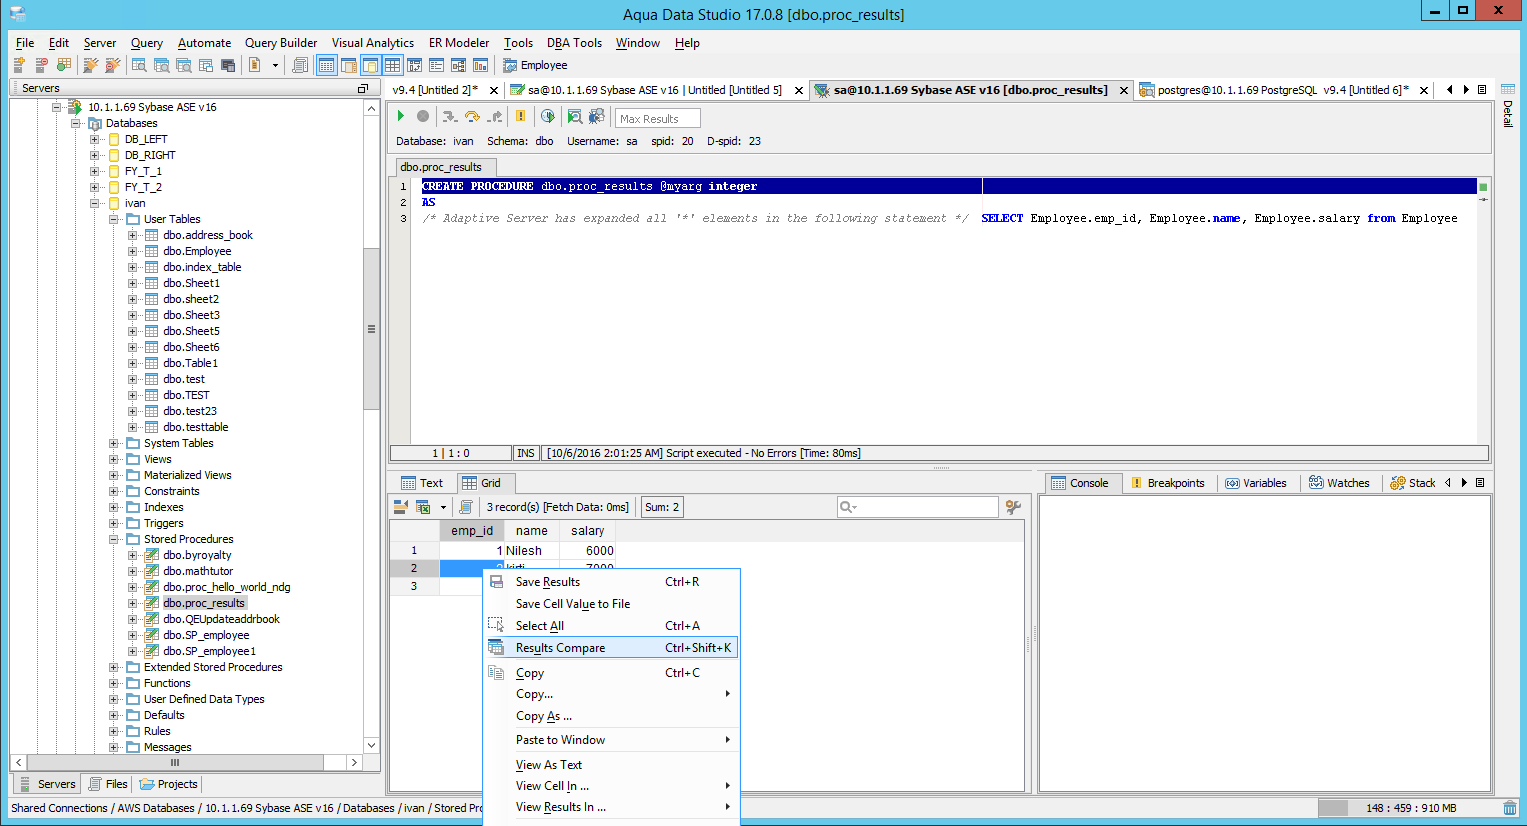Click the server icon with red minus badge
Screen dimensions: 1527x826
(x=41, y=65)
